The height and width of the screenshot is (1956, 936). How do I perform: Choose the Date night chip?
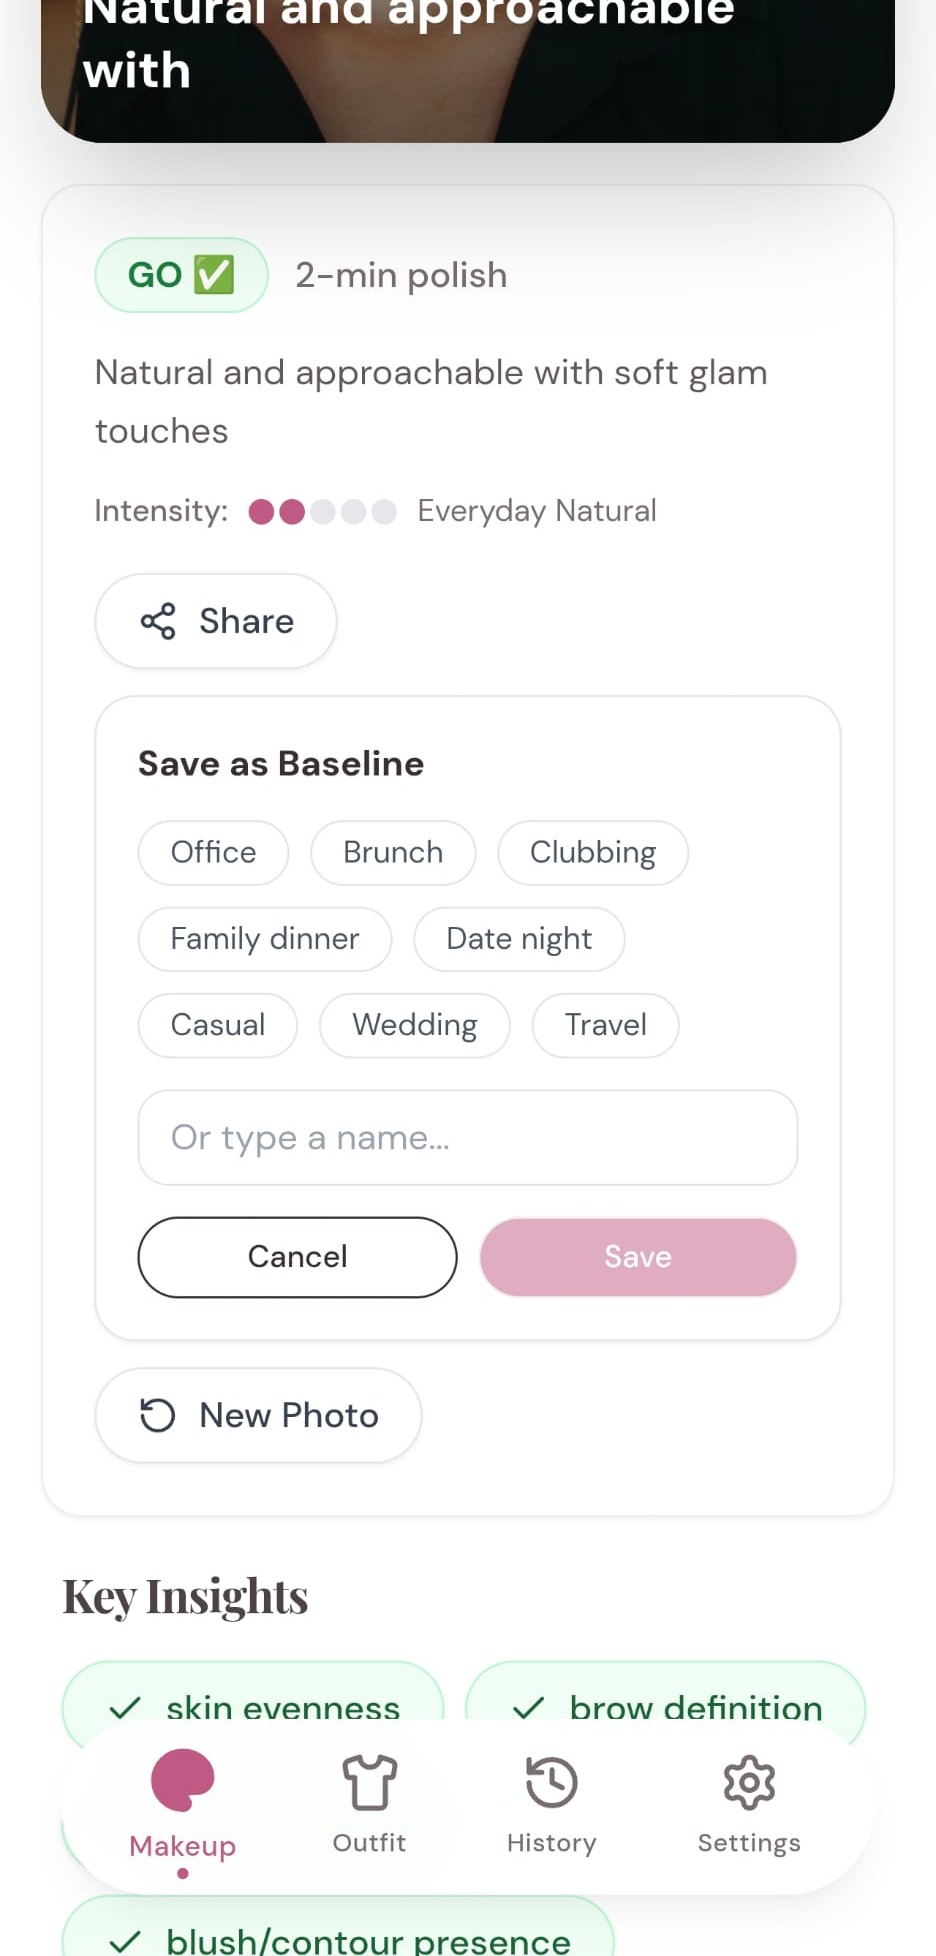pyautogui.click(x=519, y=939)
